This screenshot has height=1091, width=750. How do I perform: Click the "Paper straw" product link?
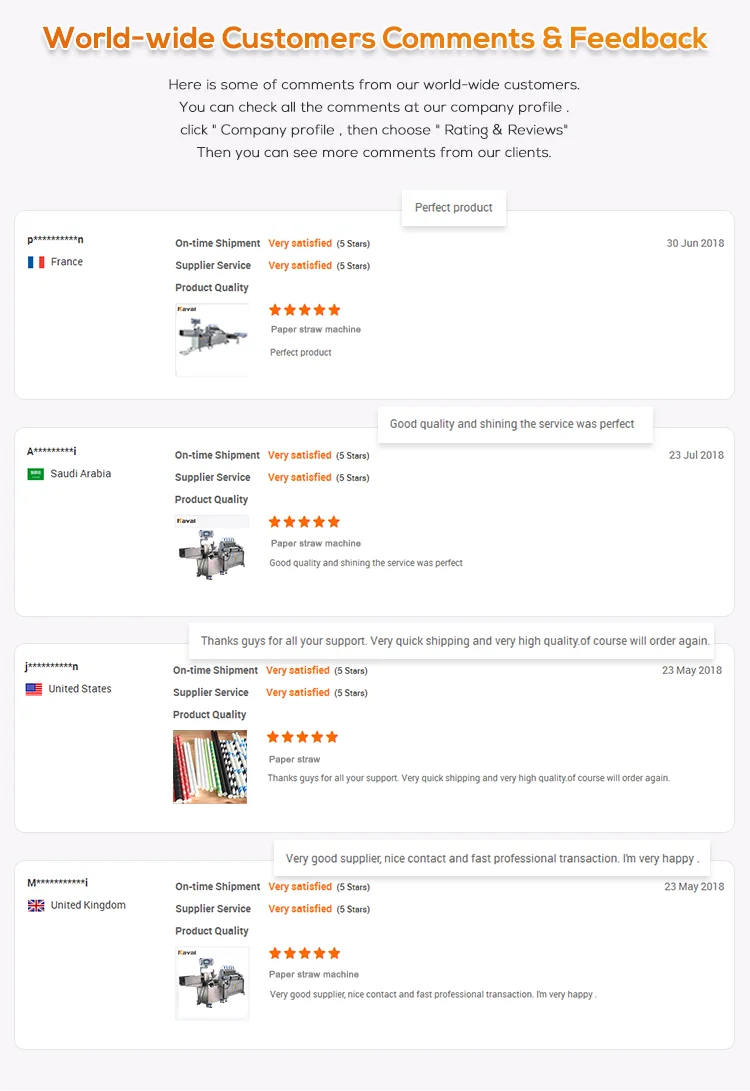(294, 760)
